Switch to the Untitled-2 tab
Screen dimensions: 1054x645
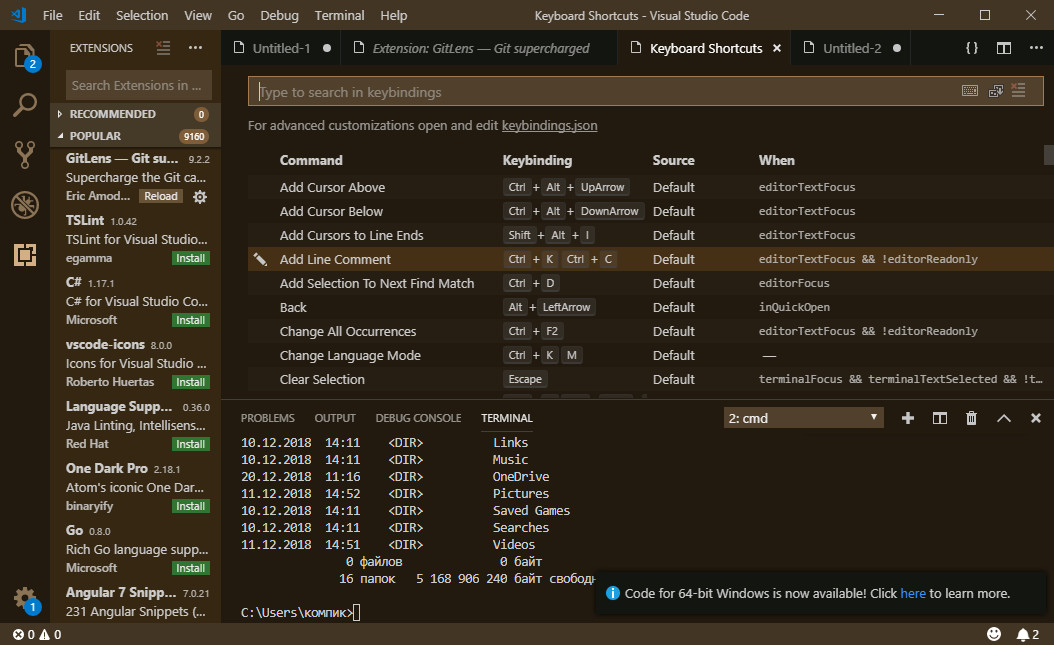(852, 48)
